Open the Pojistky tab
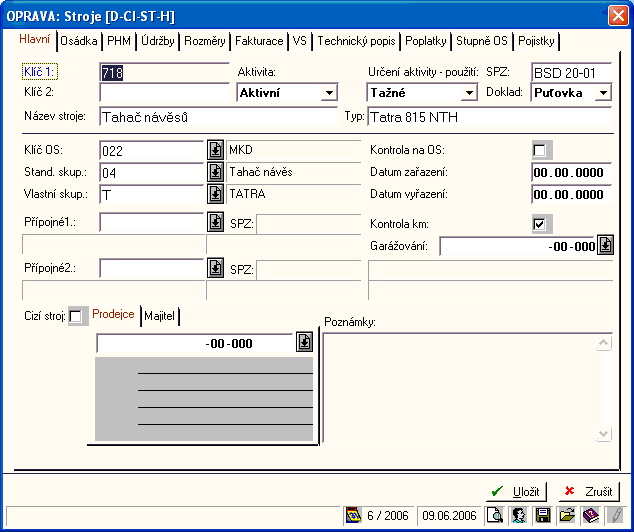Viewport: 634px width, 532px height. click(x=536, y=41)
